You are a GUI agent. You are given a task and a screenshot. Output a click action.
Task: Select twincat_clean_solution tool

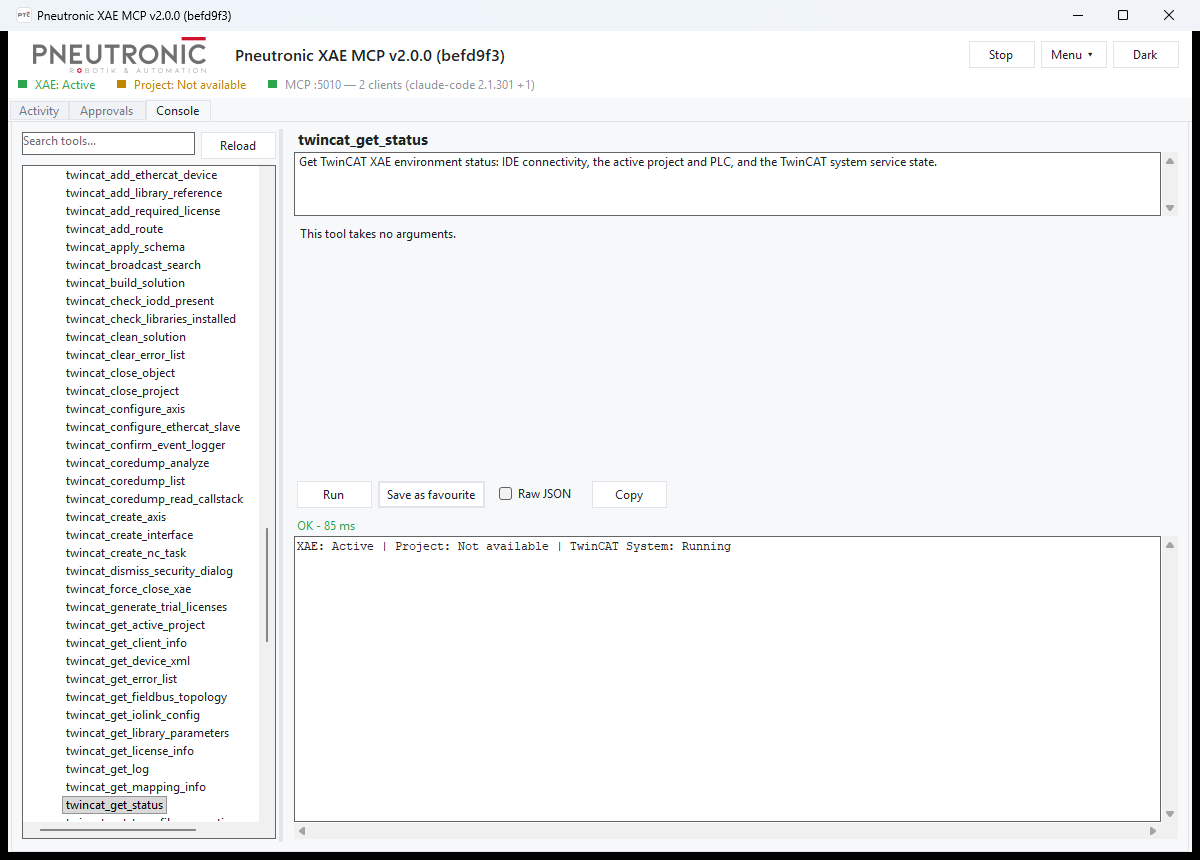click(126, 337)
